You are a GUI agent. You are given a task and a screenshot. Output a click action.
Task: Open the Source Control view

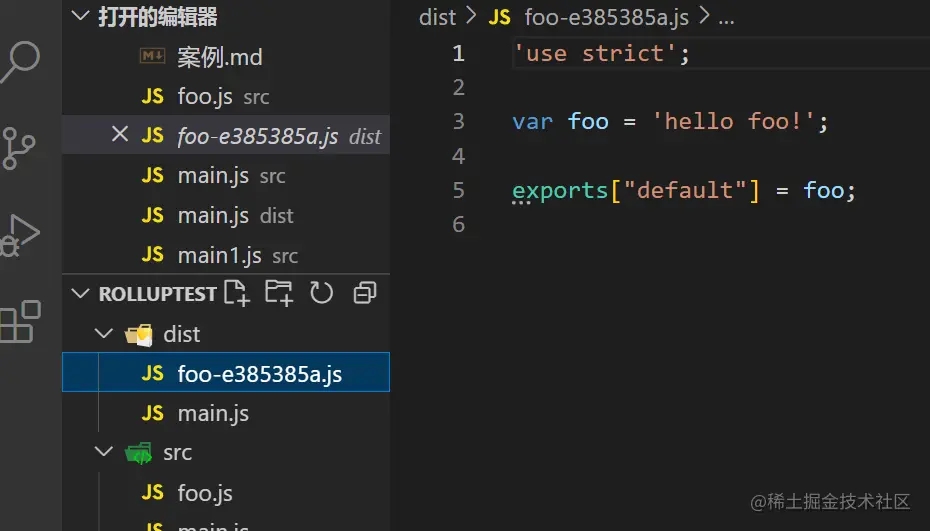pyautogui.click(x=18, y=148)
